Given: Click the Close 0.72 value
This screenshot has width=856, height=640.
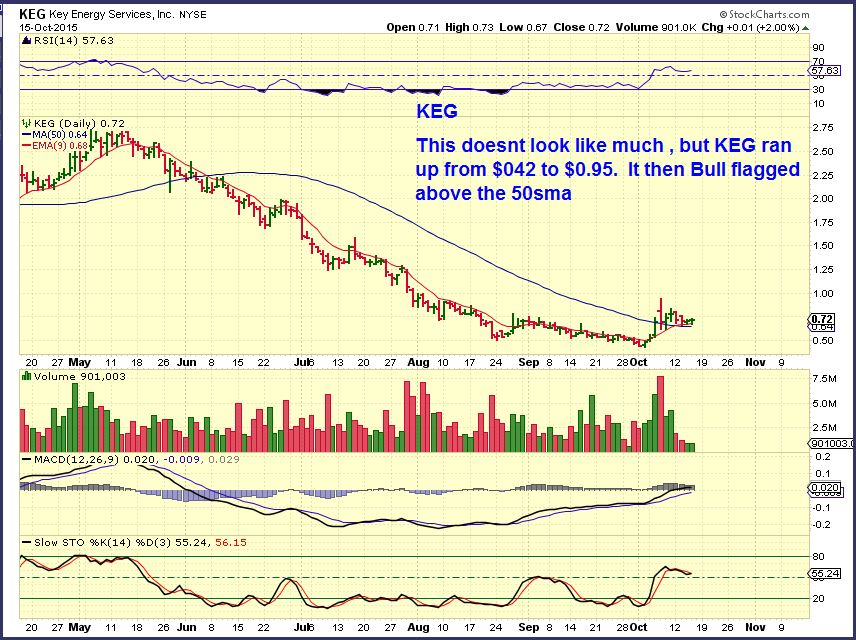Looking at the screenshot, I should tap(581, 27).
